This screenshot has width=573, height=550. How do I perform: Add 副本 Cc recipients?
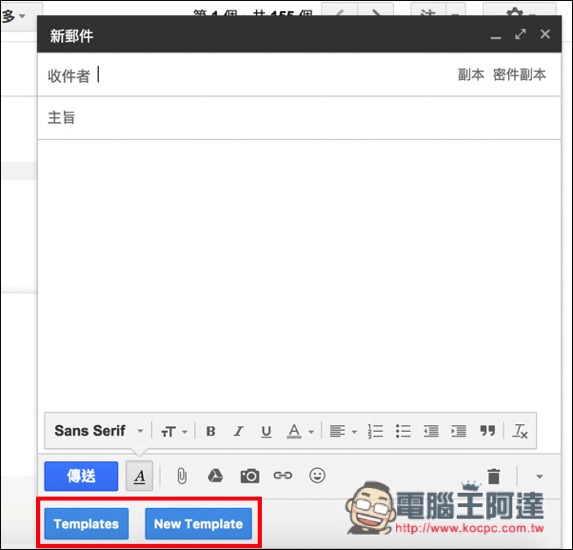tap(471, 75)
